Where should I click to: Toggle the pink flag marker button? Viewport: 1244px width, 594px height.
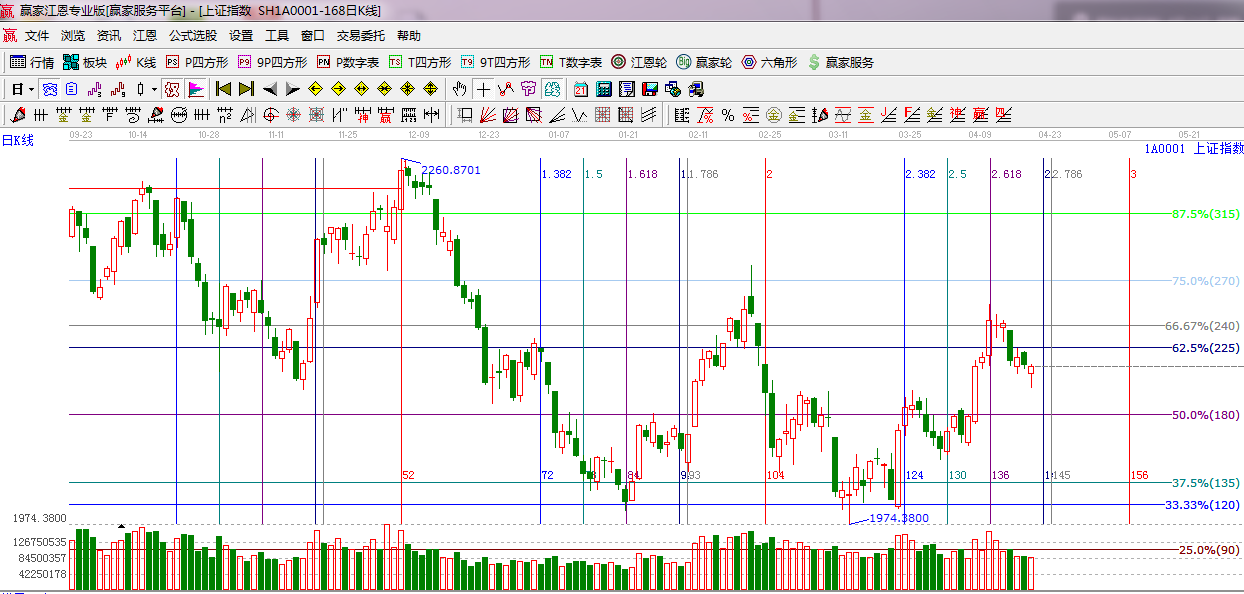click(x=195, y=89)
